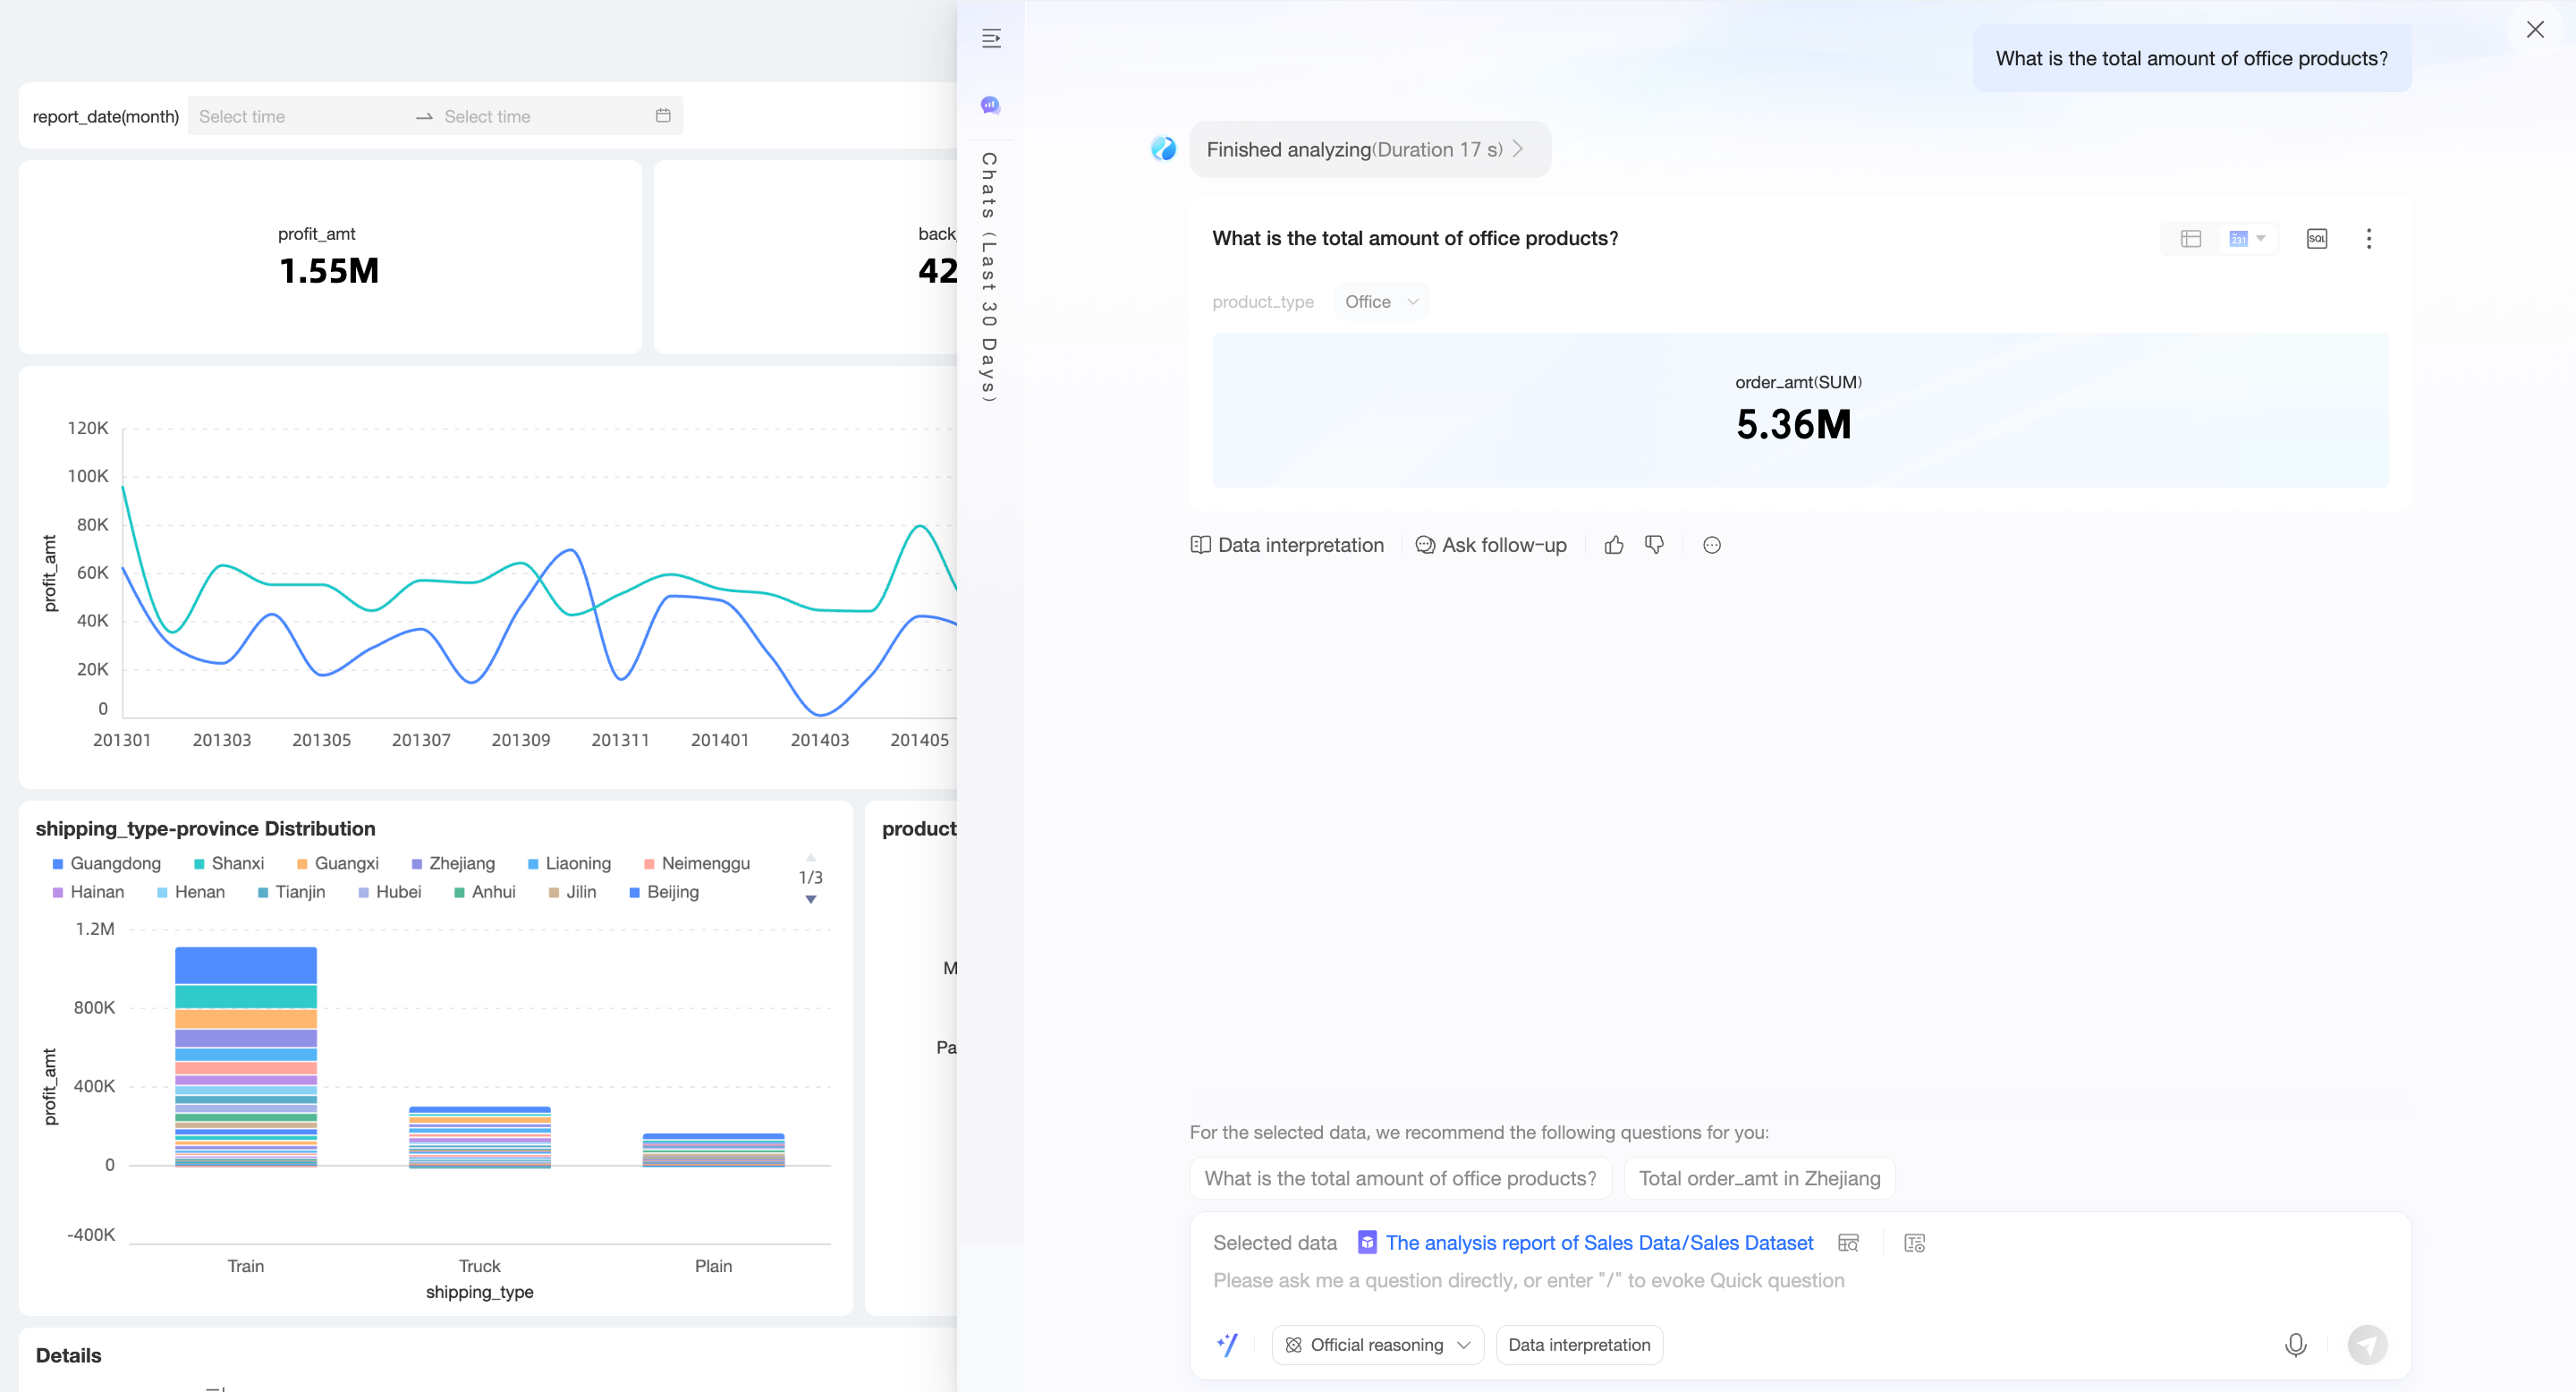Open the Sales Data/Sales Dataset link

[x=1598, y=1243]
